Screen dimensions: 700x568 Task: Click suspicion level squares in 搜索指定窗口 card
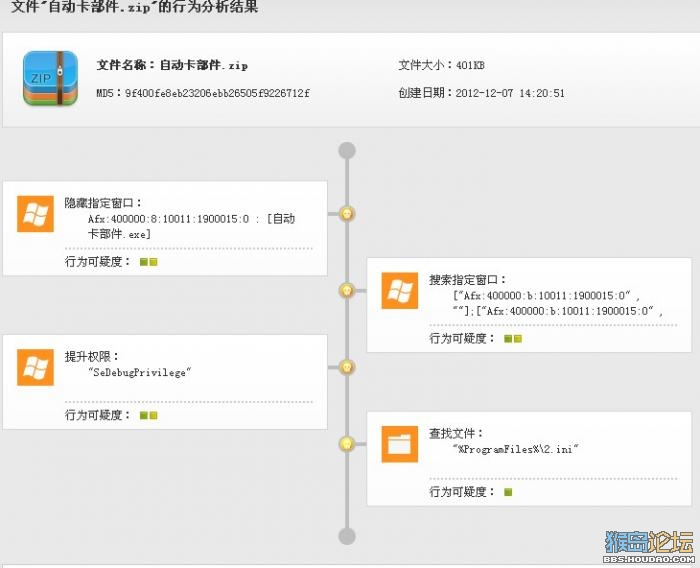[x=513, y=339]
